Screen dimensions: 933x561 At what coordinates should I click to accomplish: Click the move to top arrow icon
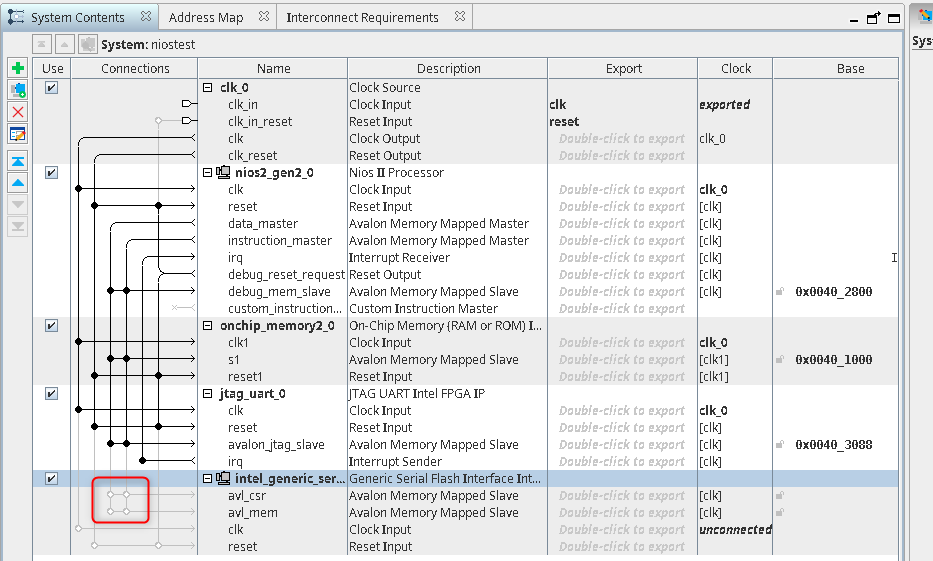coord(17,162)
